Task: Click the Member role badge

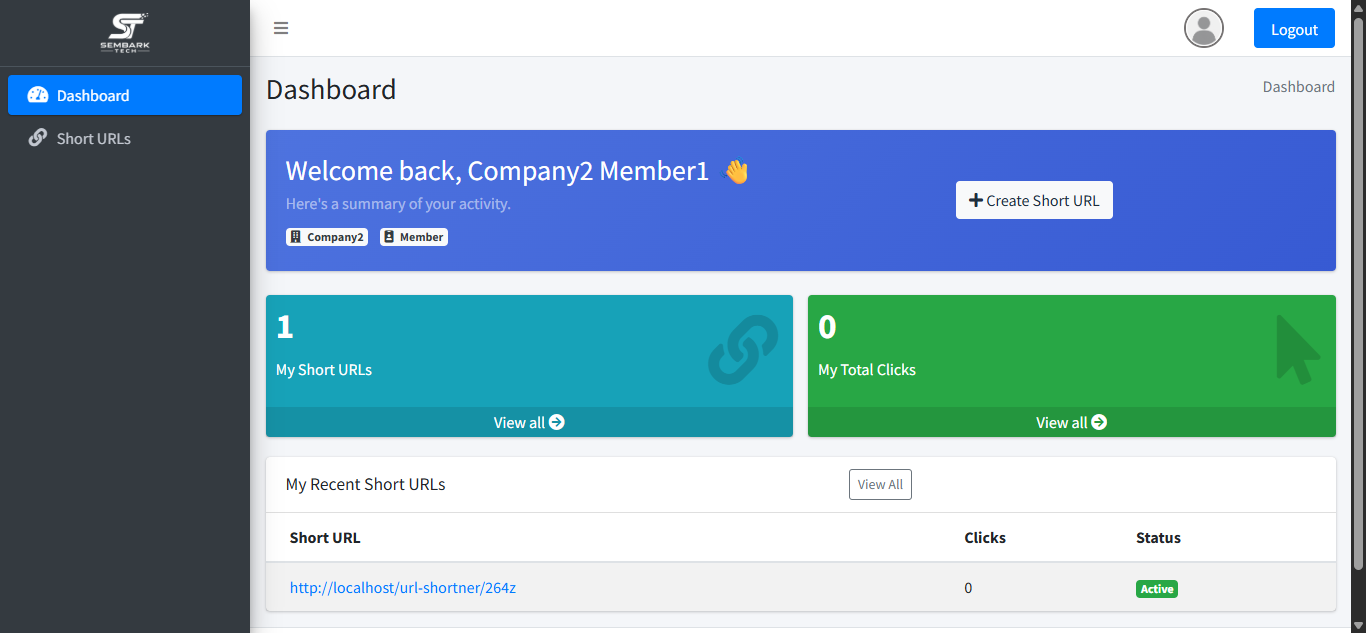Action: pyautogui.click(x=414, y=237)
